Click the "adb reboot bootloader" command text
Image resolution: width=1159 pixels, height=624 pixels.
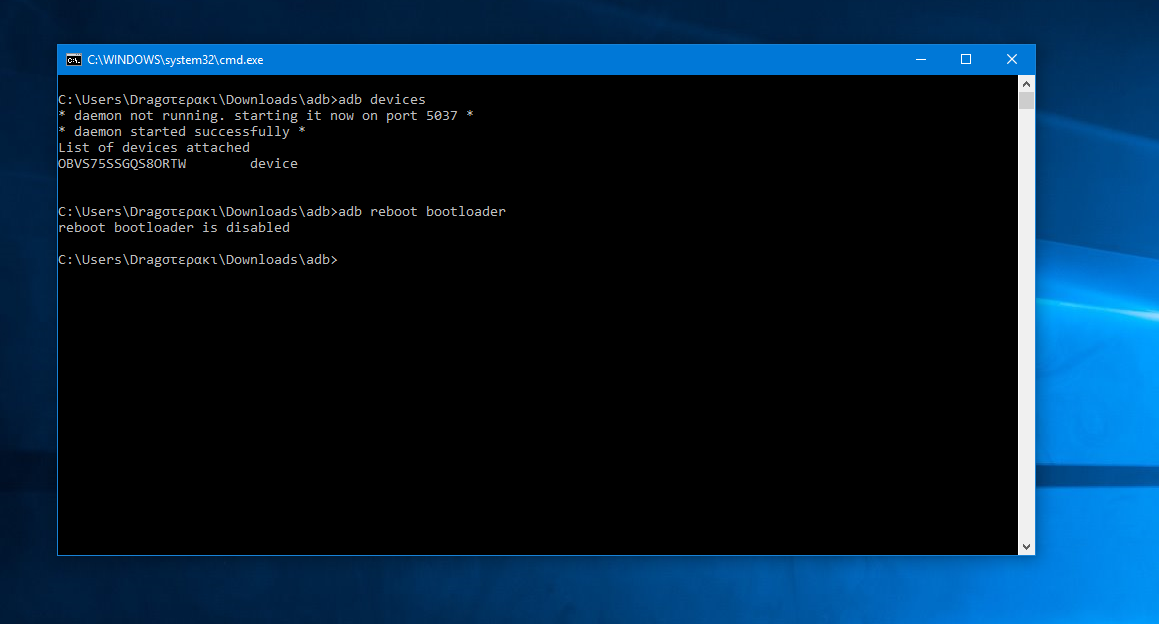point(422,211)
